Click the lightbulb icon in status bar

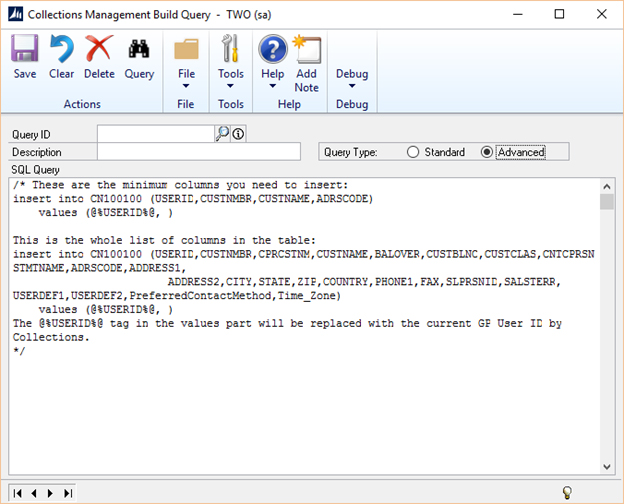(567, 492)
